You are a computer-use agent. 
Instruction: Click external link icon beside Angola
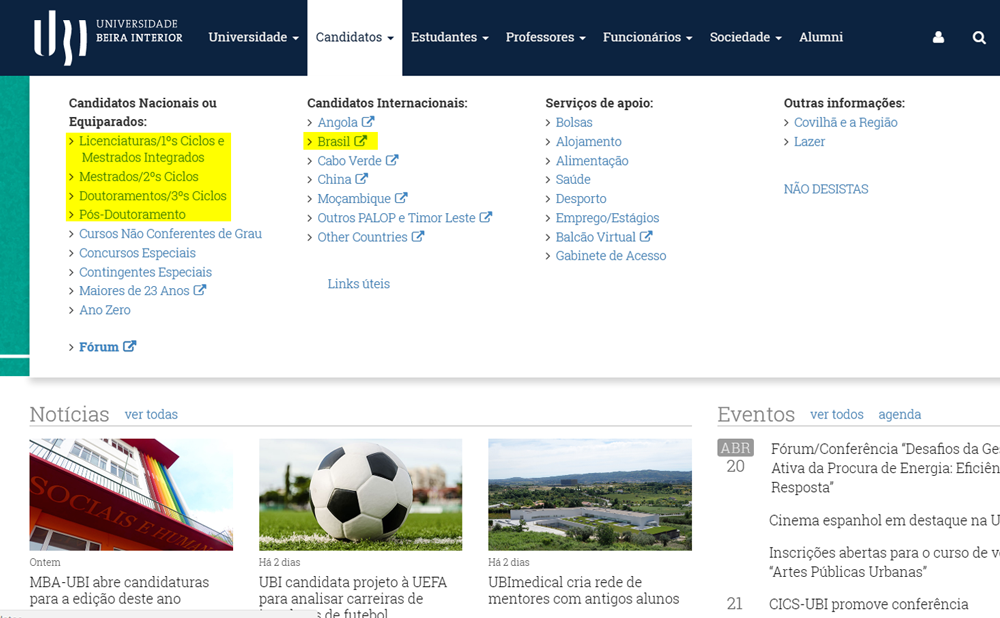point(368,122)
